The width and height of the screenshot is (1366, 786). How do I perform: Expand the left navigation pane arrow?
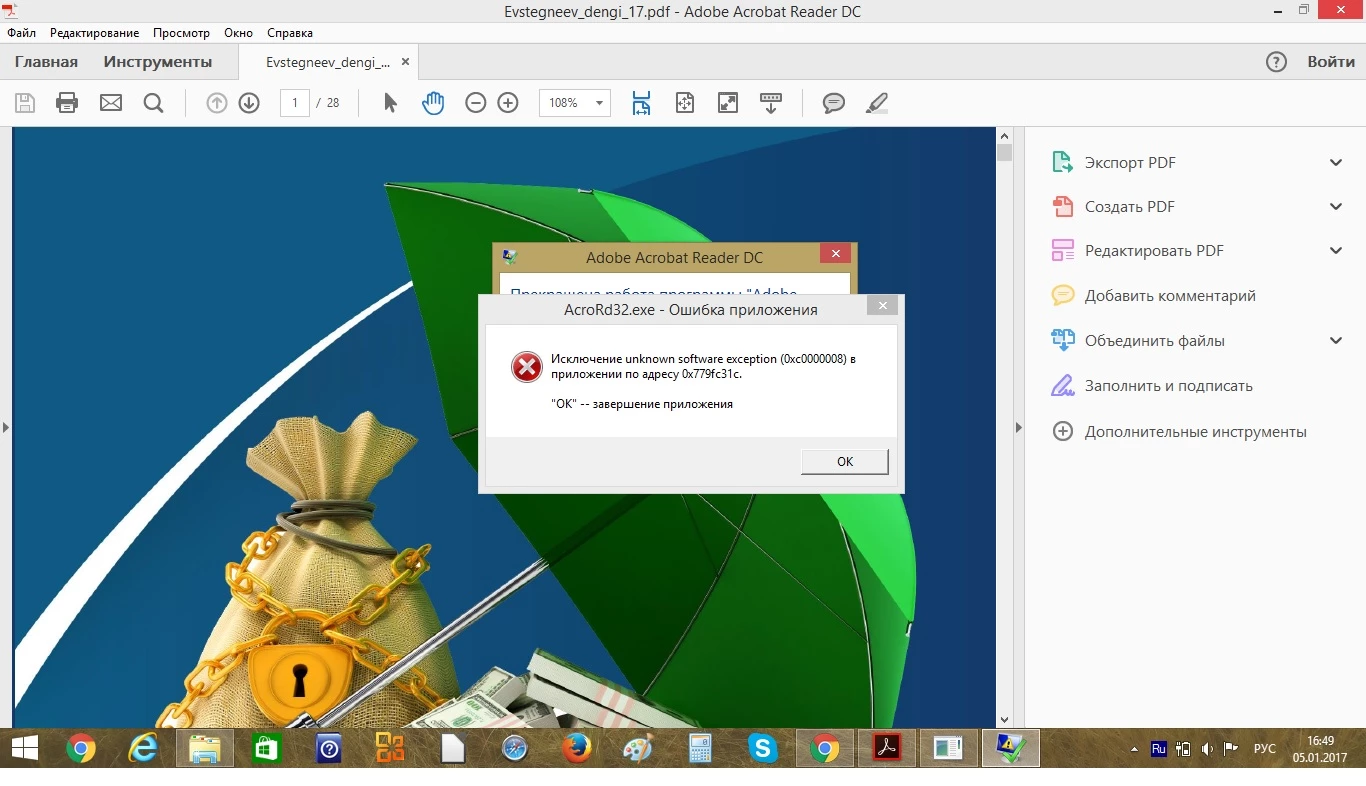pos(6,428)
